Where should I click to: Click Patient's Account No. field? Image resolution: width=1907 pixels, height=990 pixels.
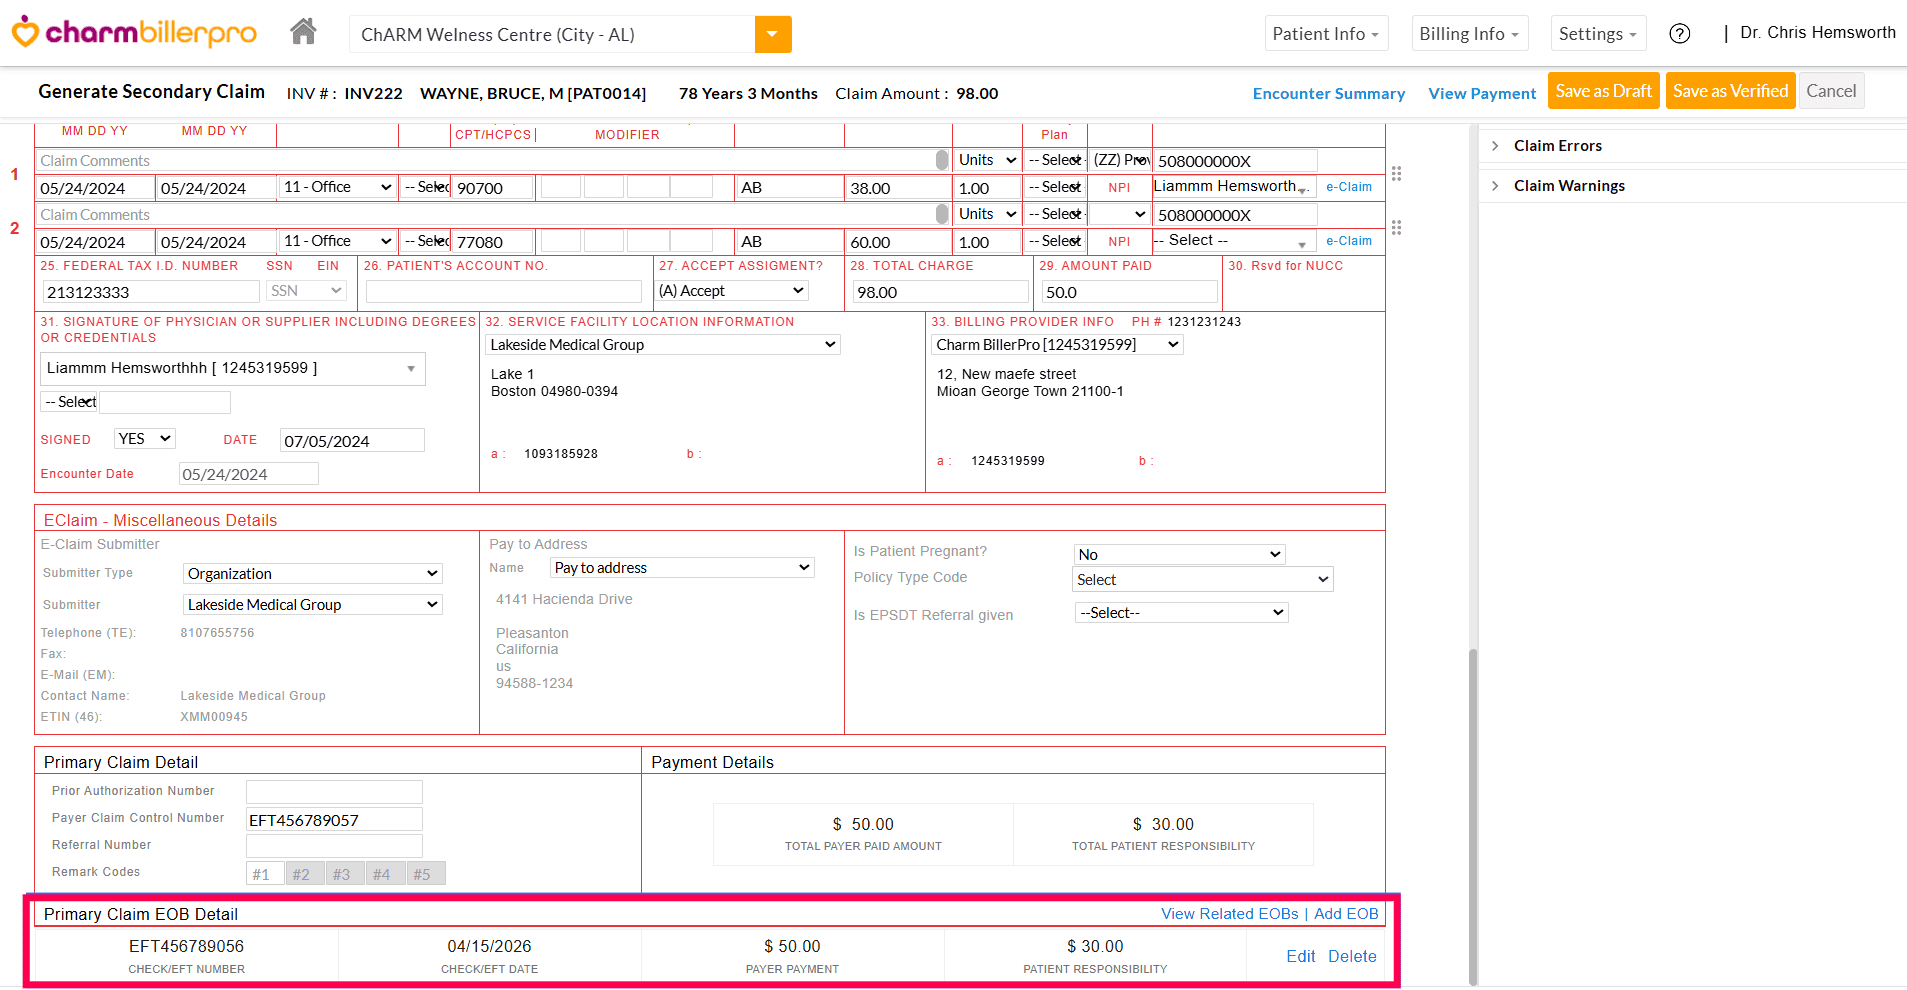click(503, 292)
